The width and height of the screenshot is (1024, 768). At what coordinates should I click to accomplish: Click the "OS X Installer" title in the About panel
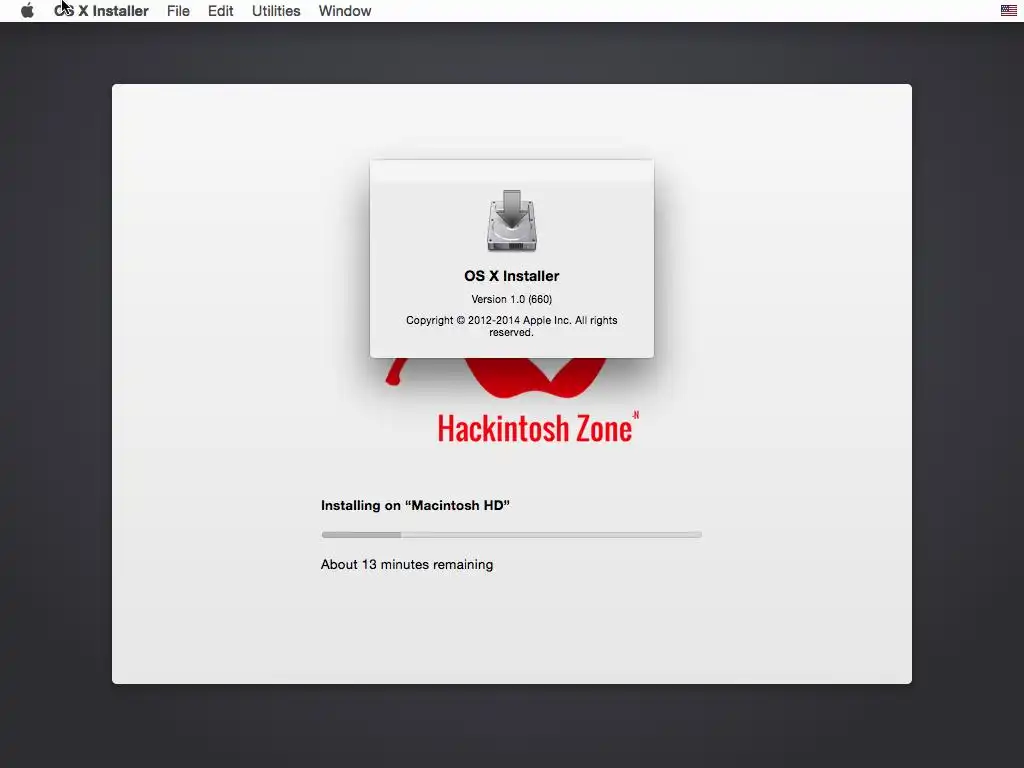512,276
